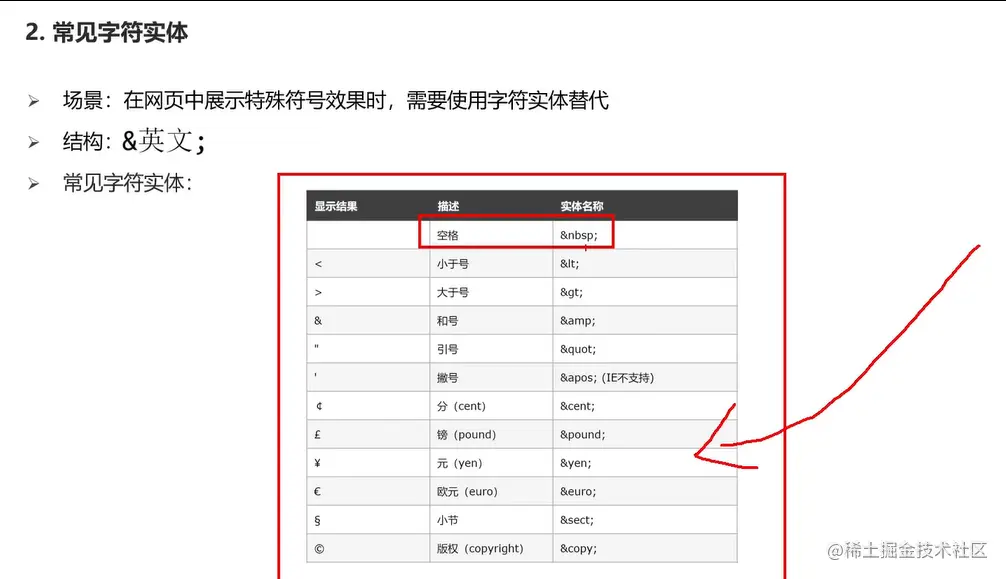Select the 大于号 description cell
1006x579 pixels.
452,291
